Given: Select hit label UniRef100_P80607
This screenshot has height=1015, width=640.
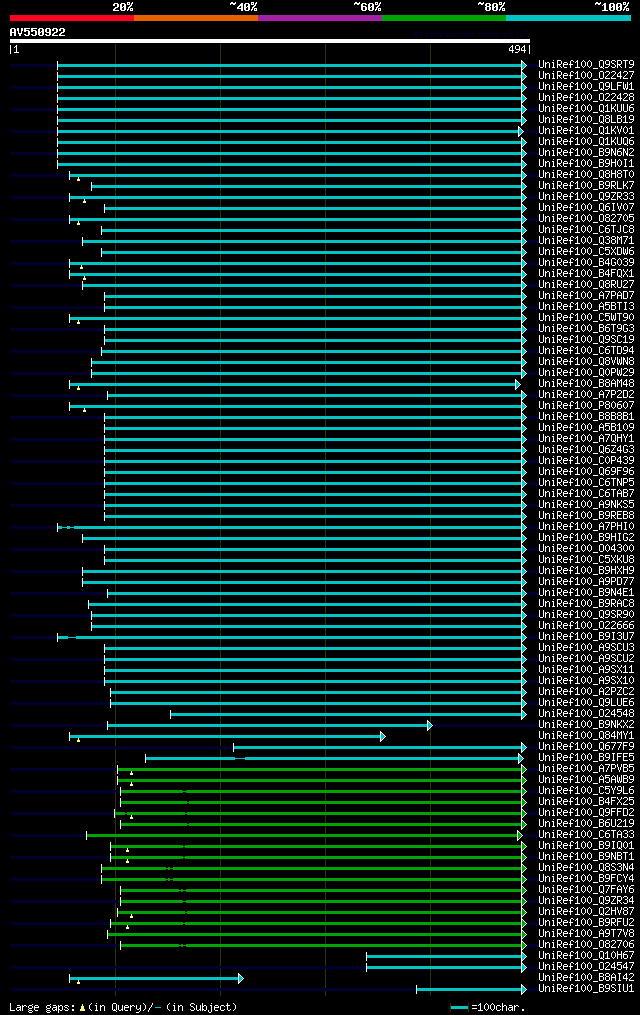Looking at the screenshot, I should (586, 406).
